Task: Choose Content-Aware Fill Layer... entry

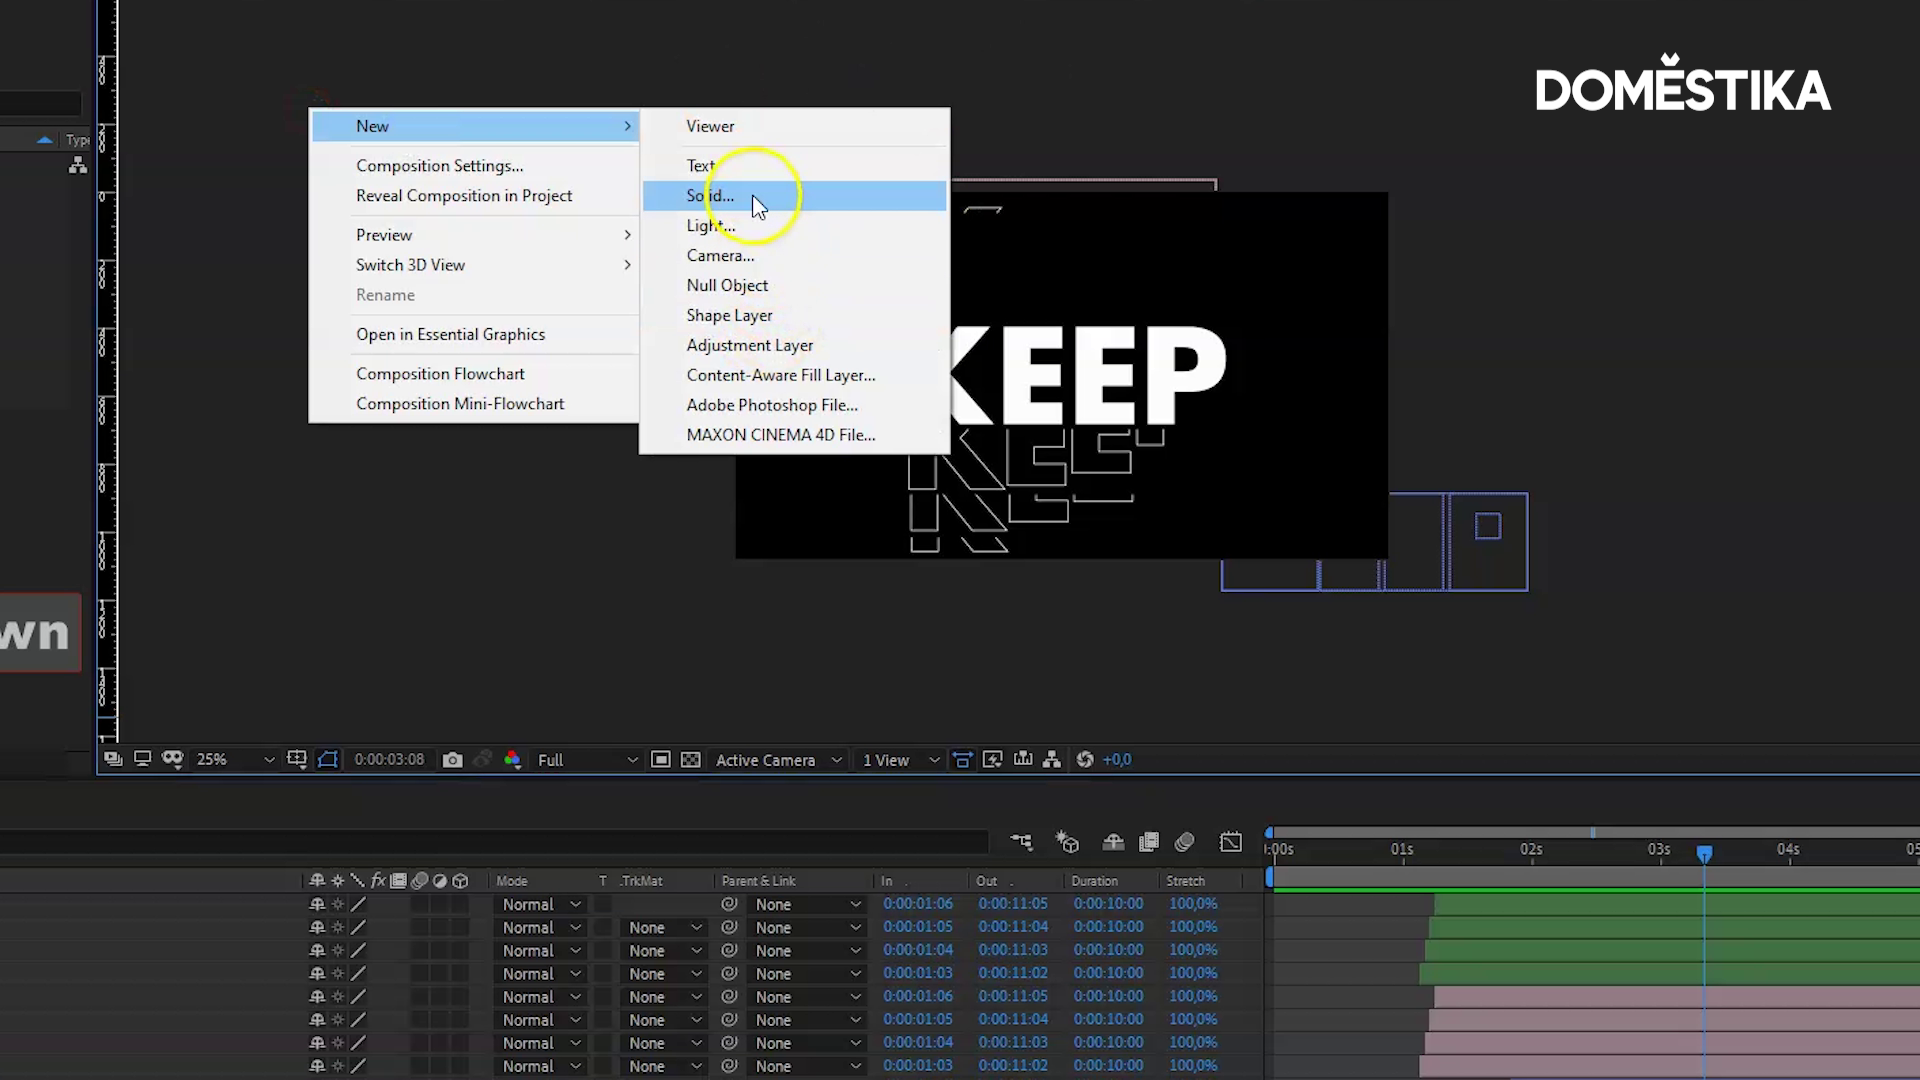Action: (x=794, y=375)
